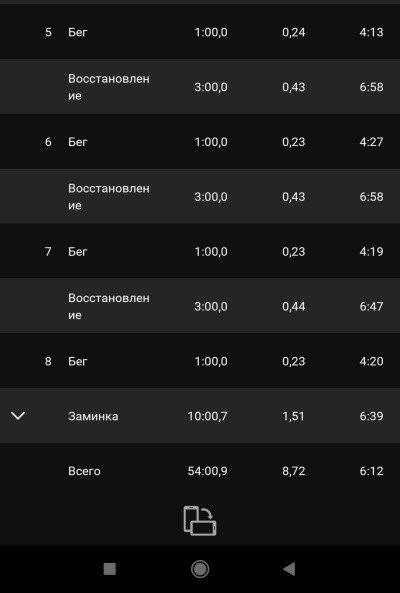Tap the total distance 8,72

[293, 471]
